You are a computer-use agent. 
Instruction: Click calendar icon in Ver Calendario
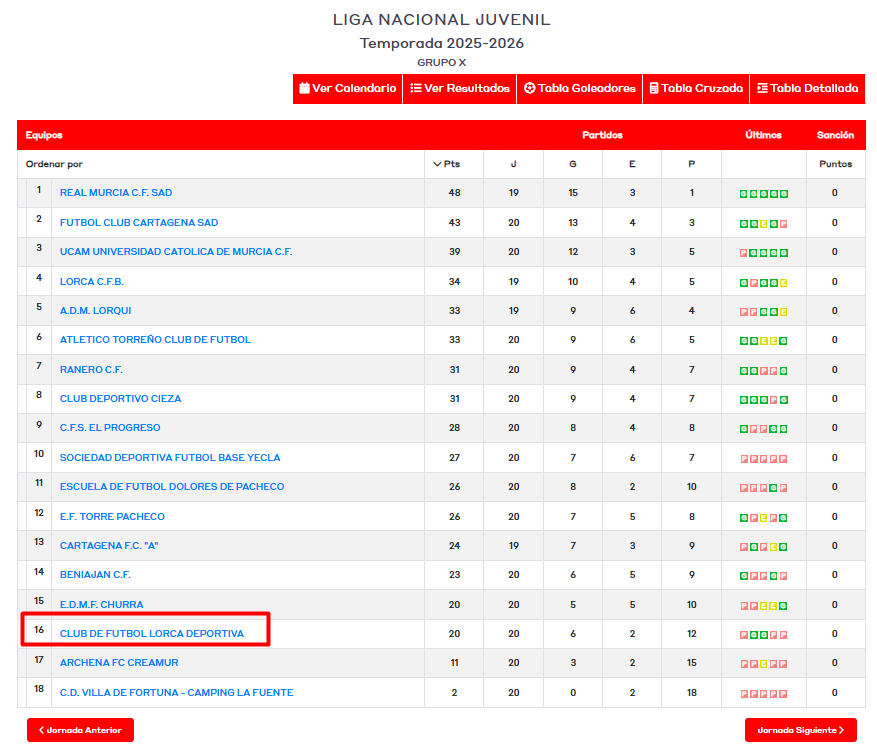(304, 88)
